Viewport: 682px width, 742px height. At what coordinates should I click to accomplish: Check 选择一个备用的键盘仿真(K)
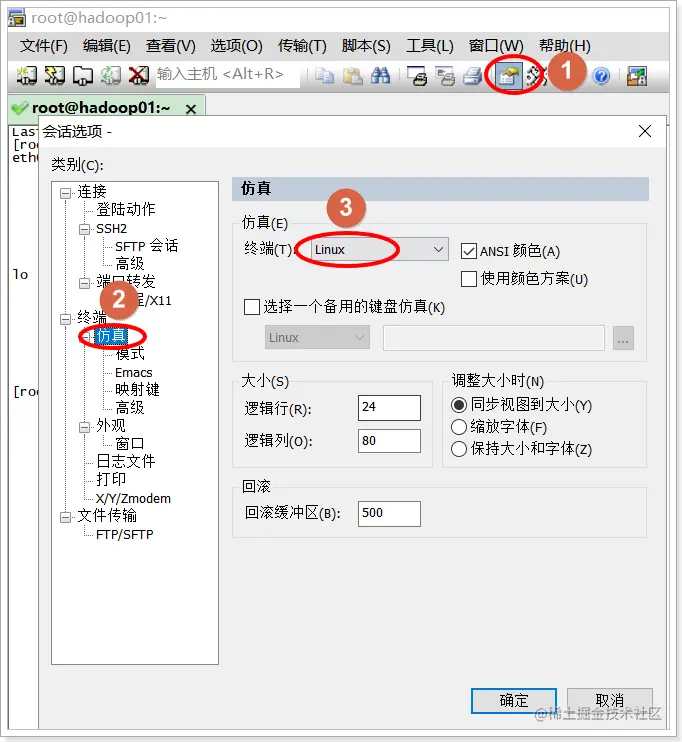[251, 307]
